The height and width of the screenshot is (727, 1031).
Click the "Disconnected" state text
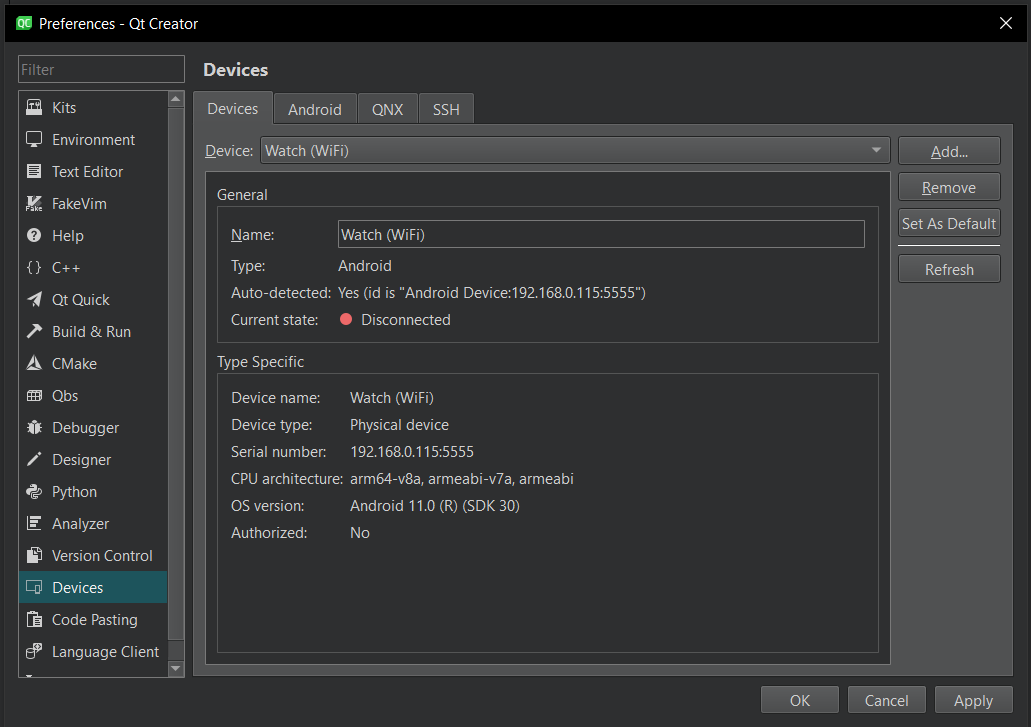click(406, 319)
